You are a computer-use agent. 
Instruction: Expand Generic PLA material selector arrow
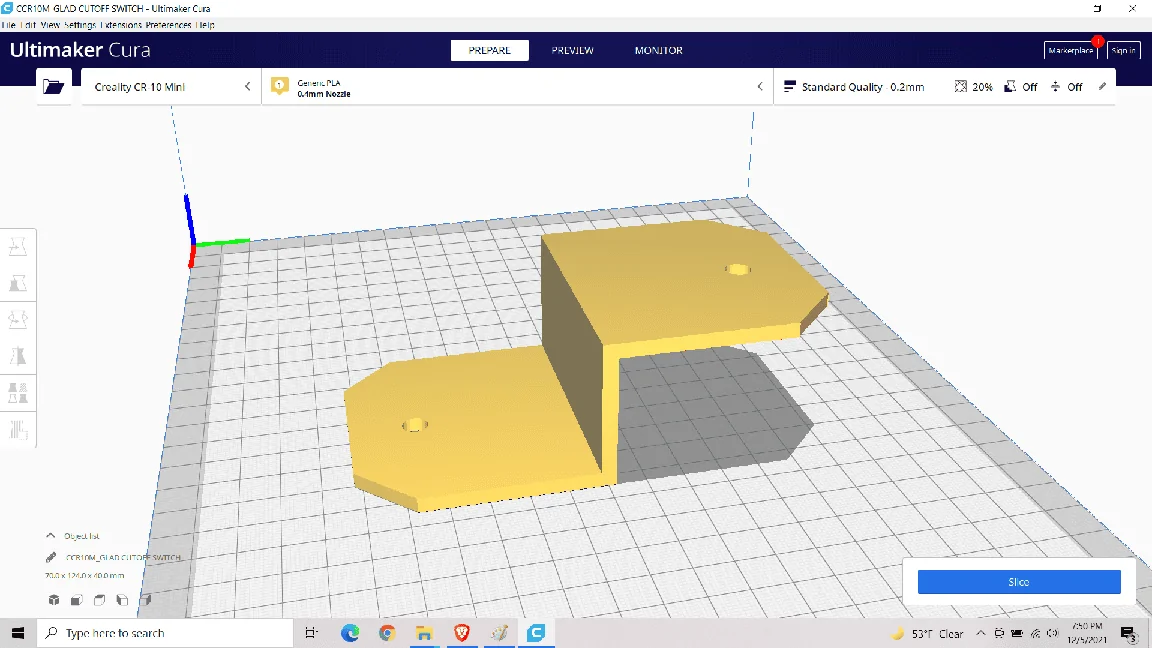pyautogui.click(x=760, y=87)
